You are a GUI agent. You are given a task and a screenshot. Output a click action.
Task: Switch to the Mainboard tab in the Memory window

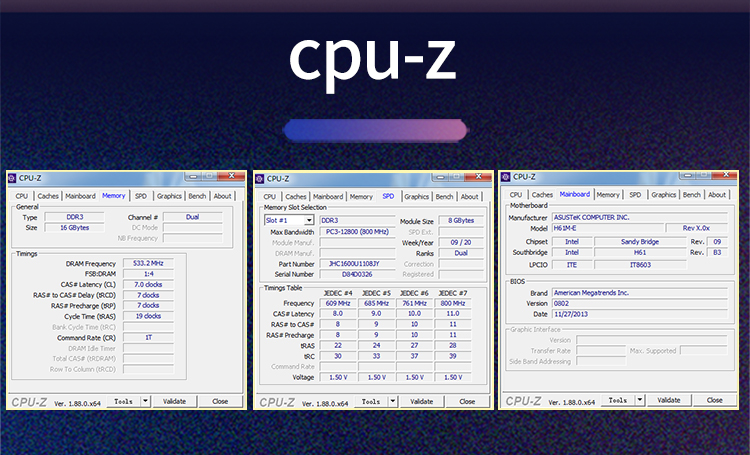coord(80,196)
